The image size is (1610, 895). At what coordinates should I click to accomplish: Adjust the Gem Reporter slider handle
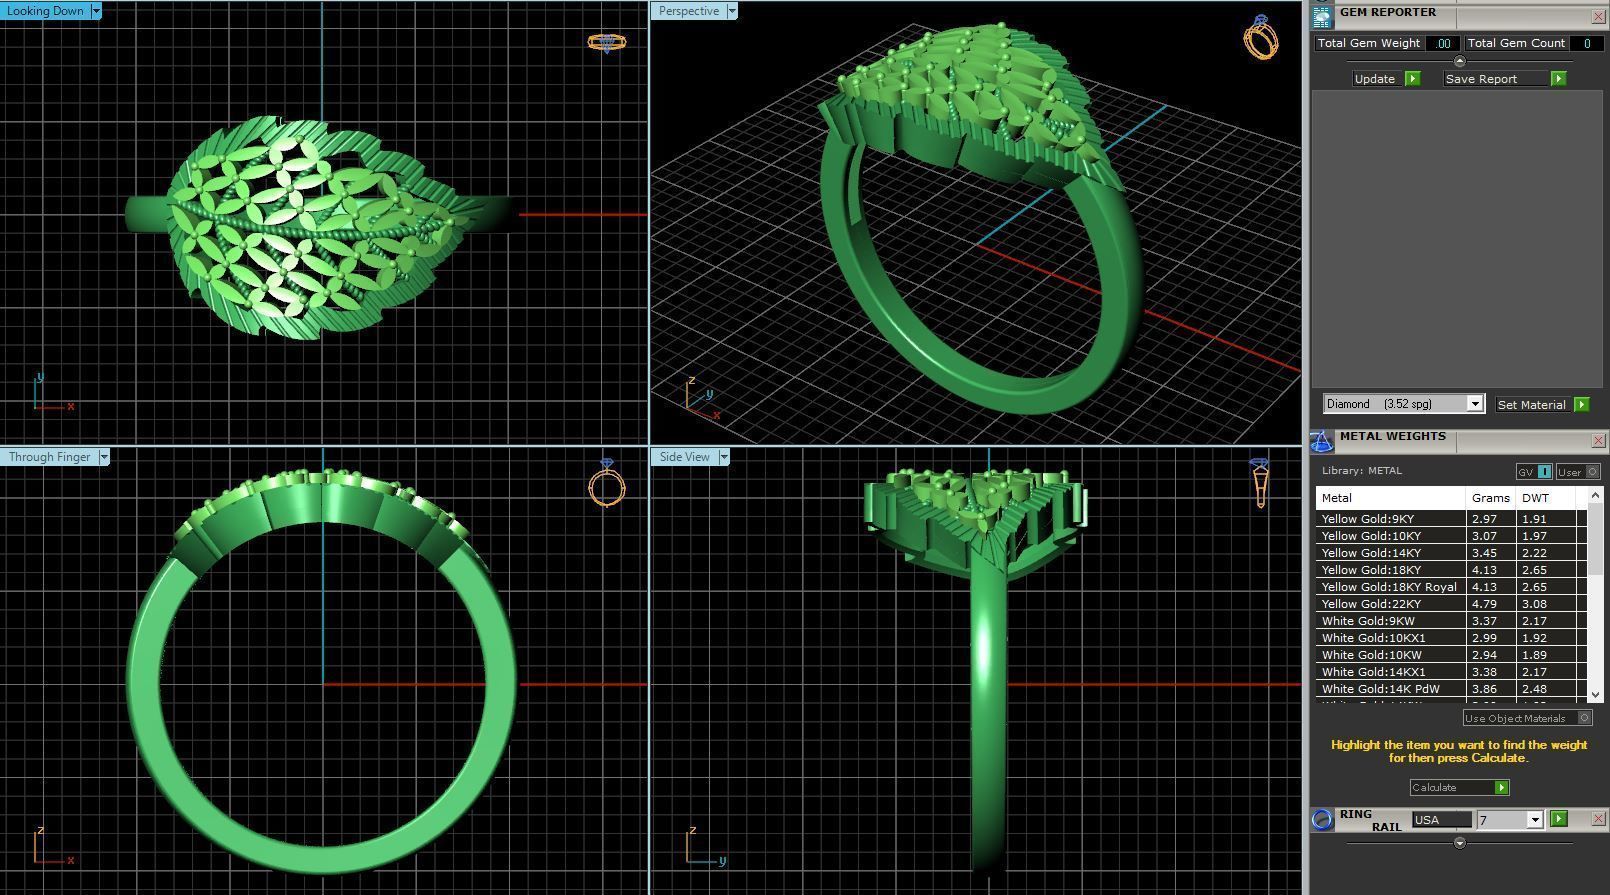tap(1459, 62)
